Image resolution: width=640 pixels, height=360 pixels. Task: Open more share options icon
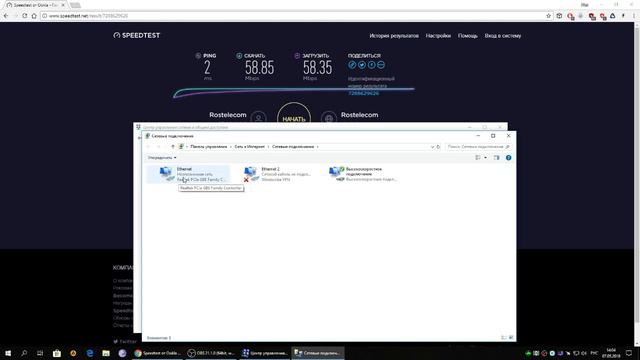pyautogui.click(x=381, y=65)
